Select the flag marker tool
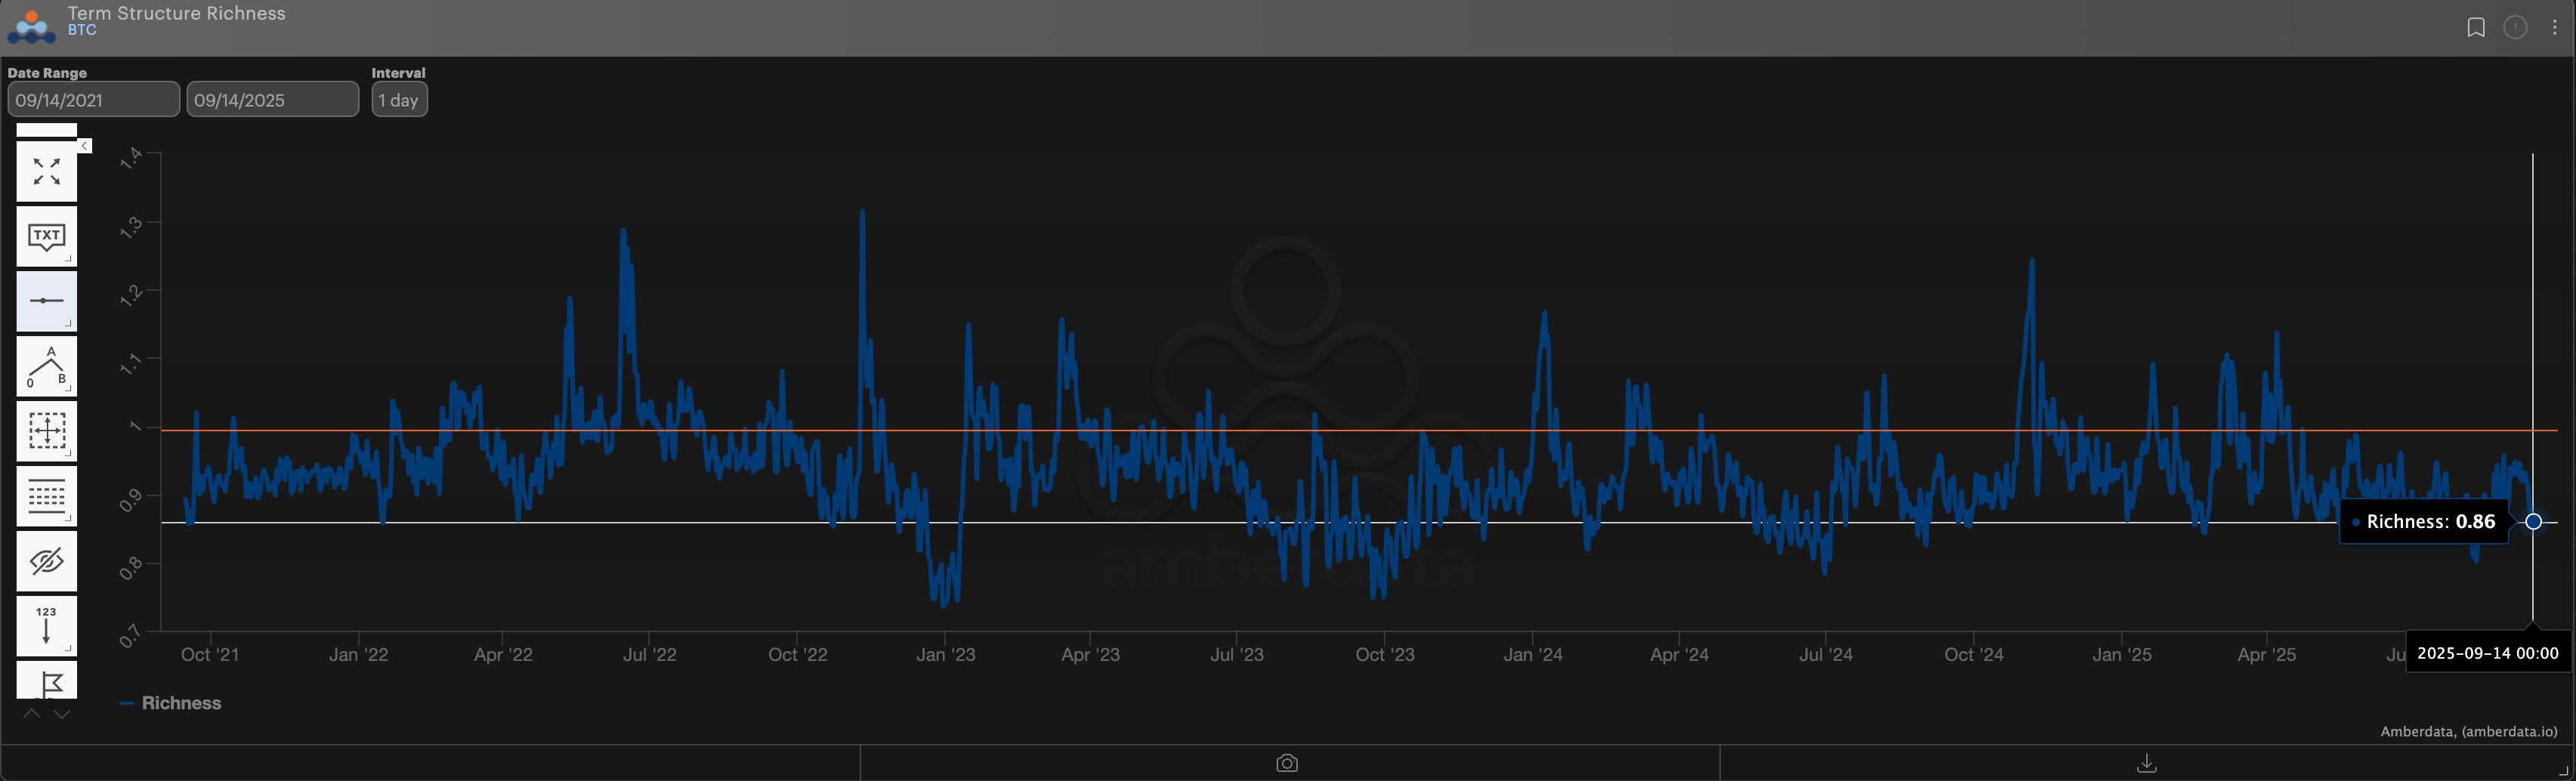The image size is (2576, 781). point(46,680)
